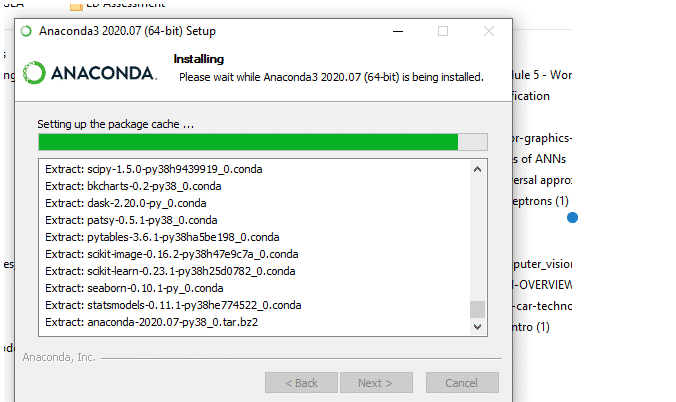Open the "eptrons (1)" item in background

tap(541, 201)
